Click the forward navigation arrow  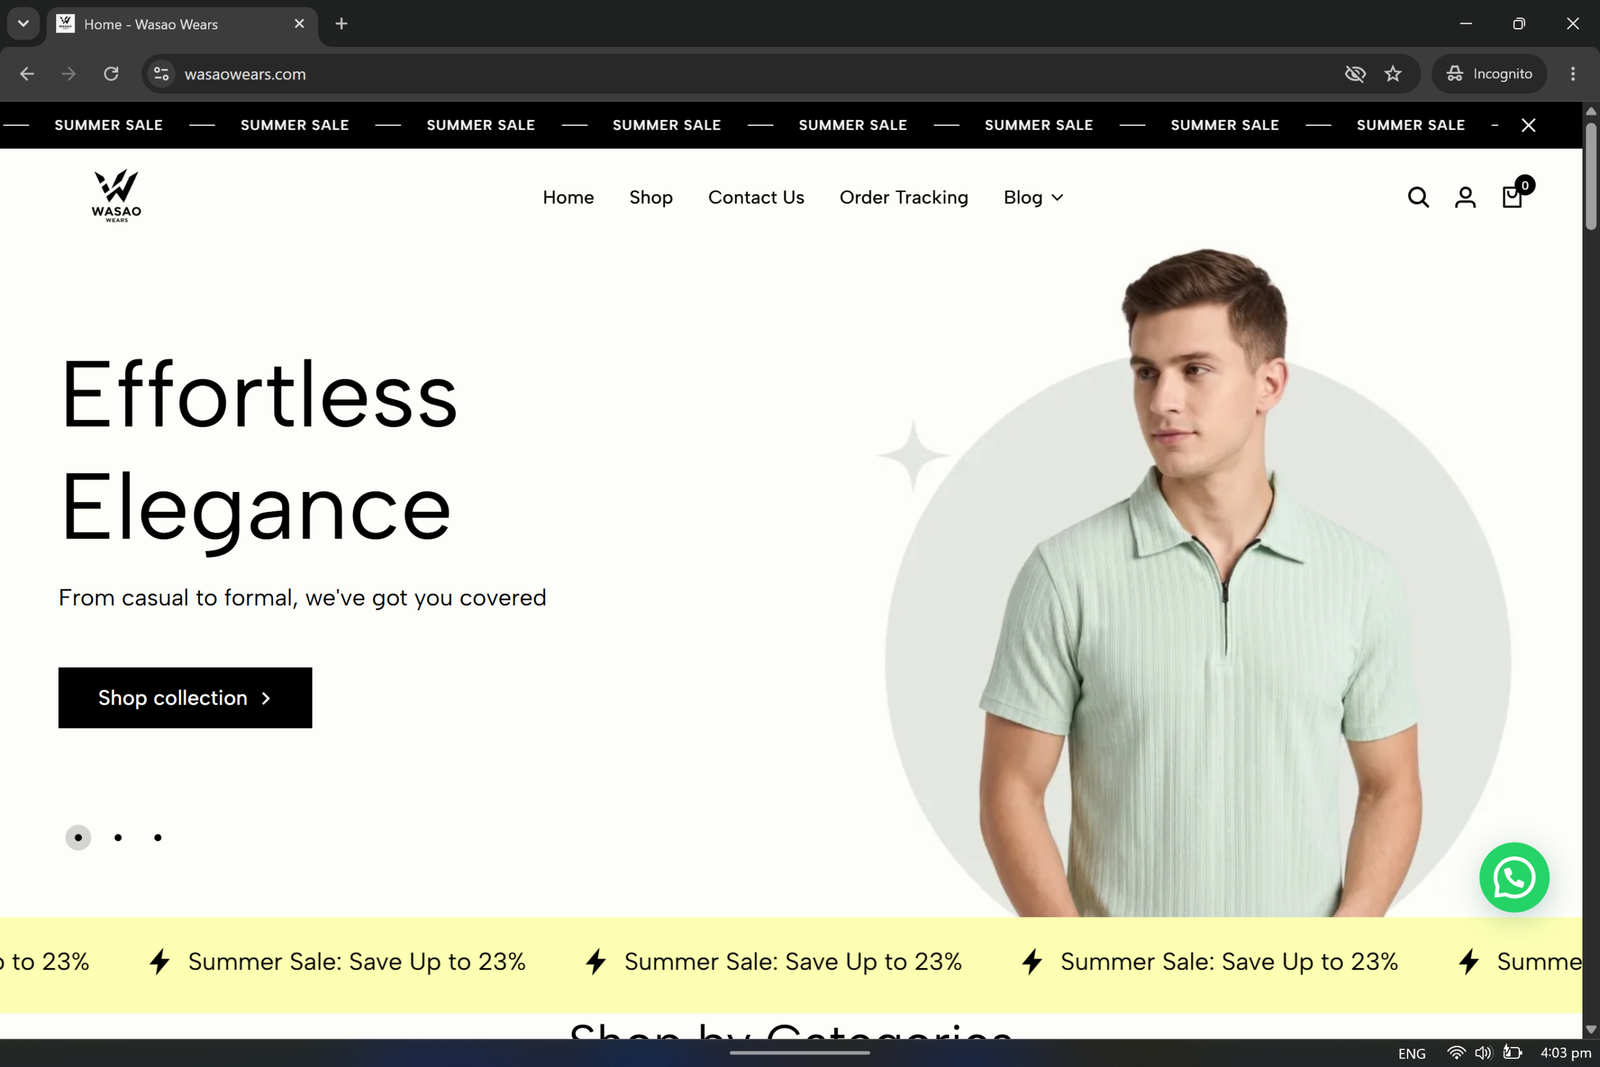tap(68, 74)
